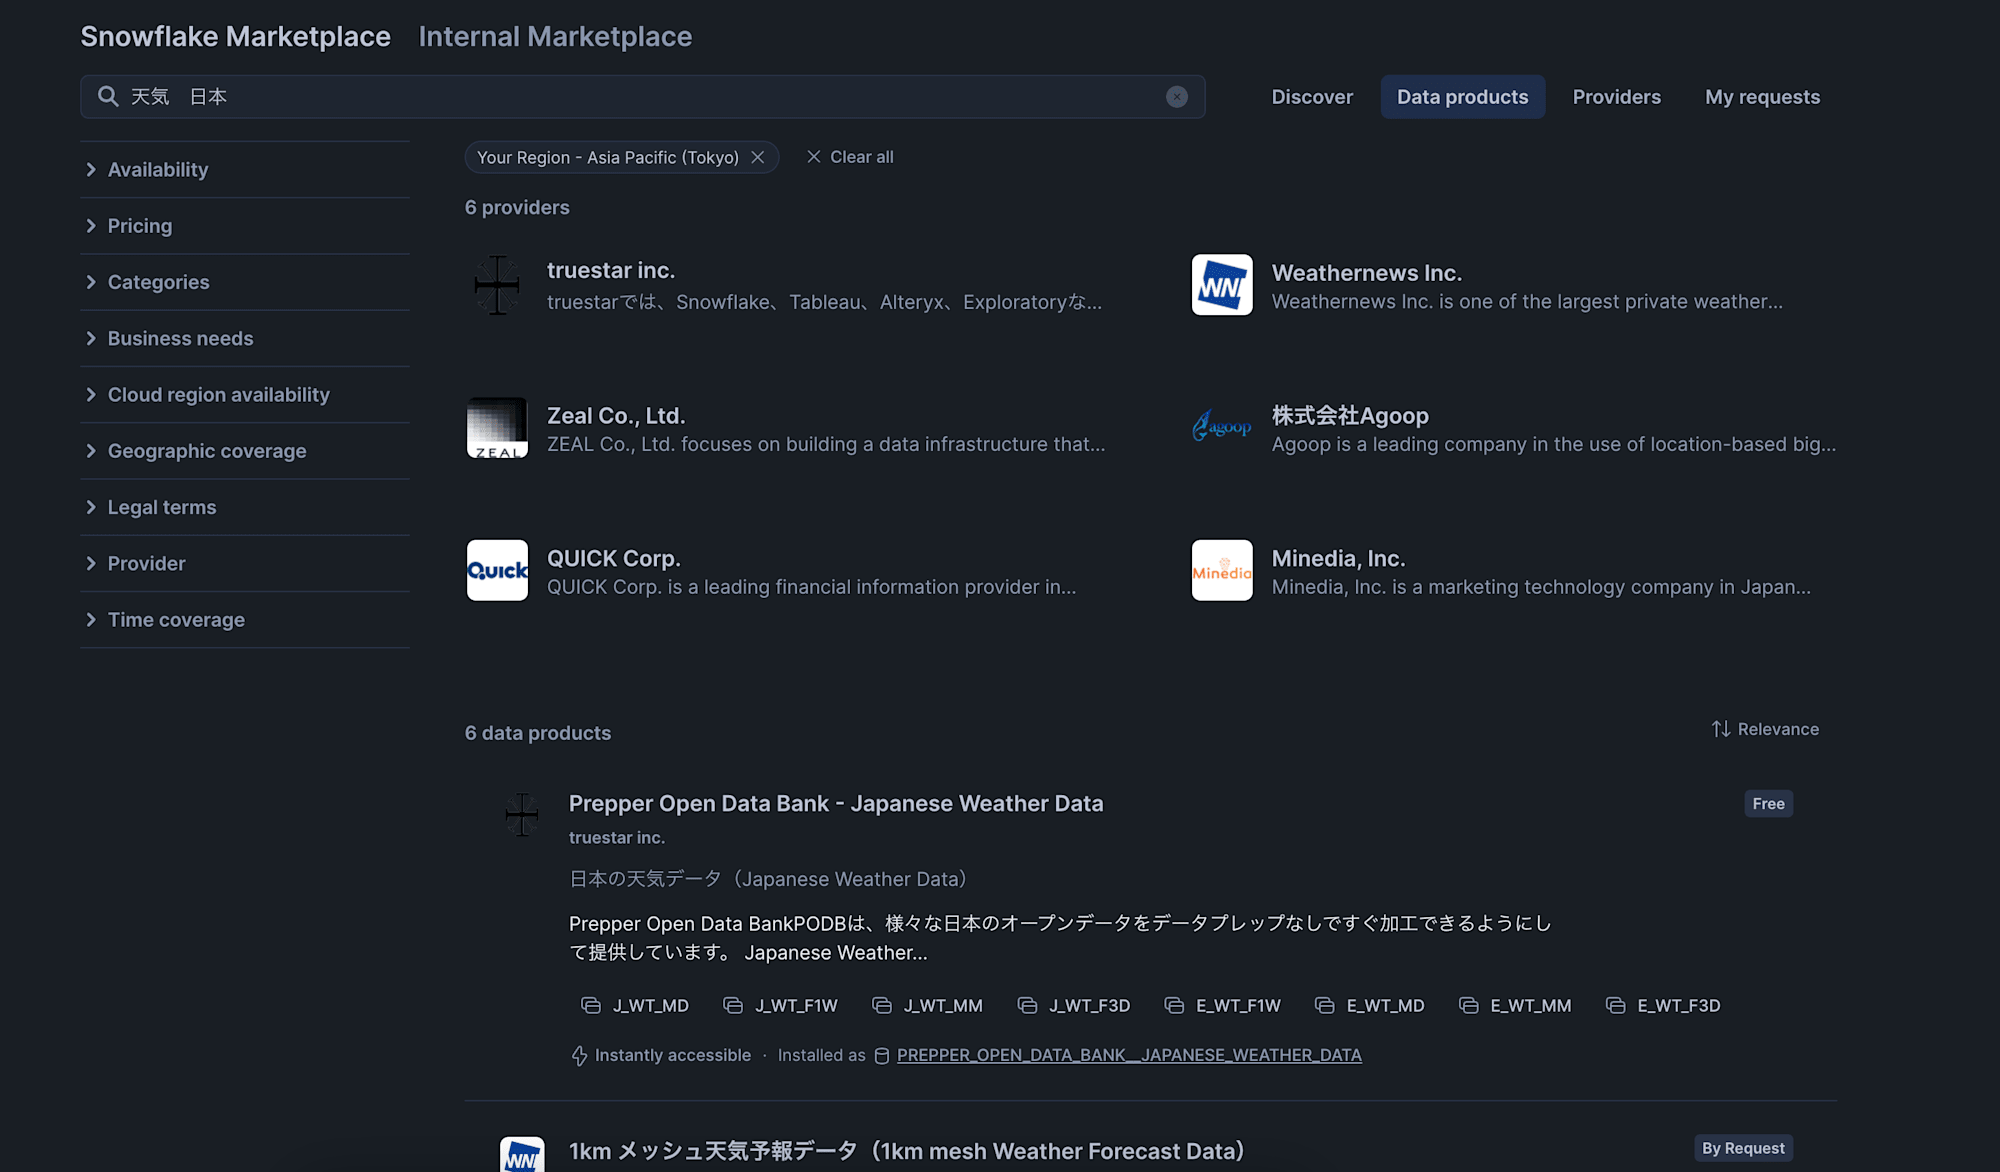
Task: Select the Data products tab
Action: click(1463, 97)
